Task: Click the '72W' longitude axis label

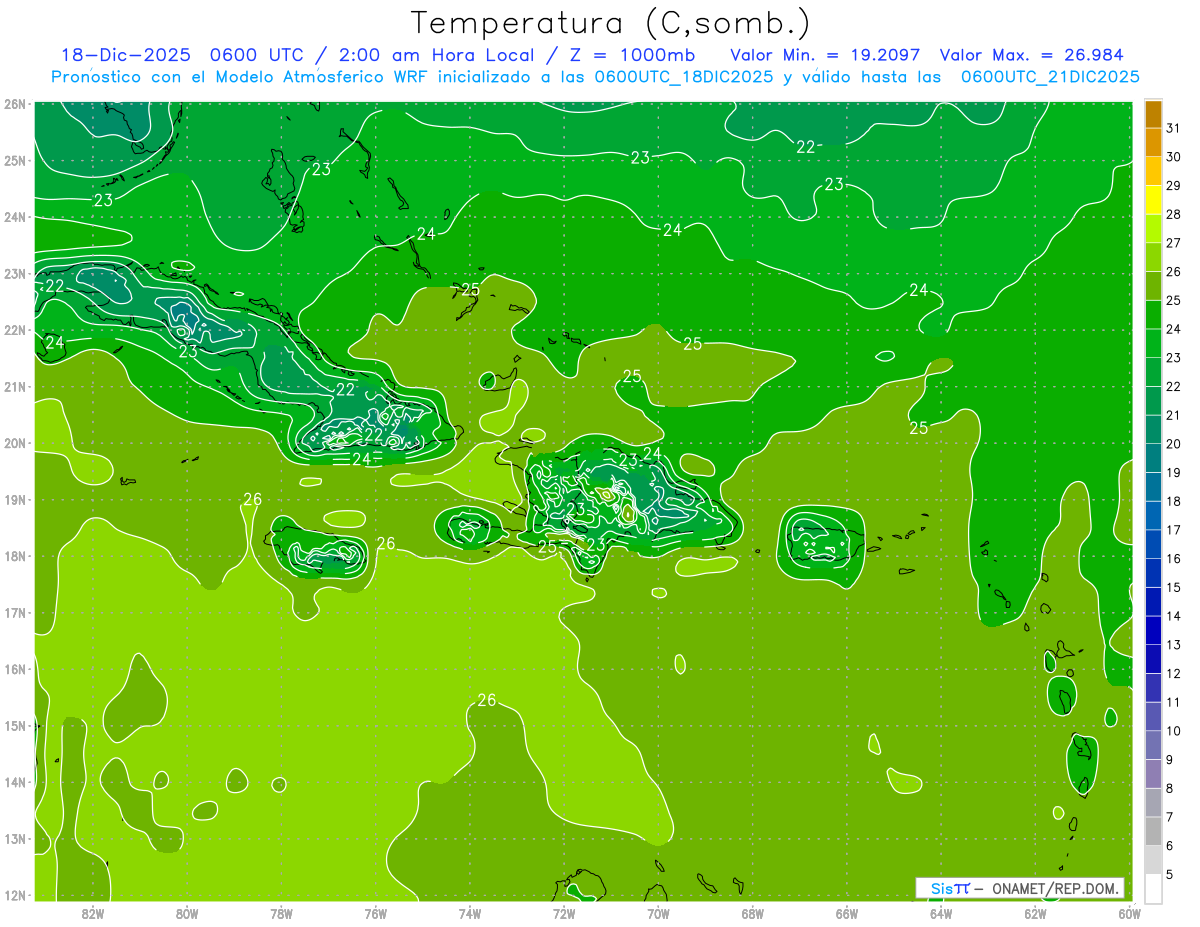Action: pos(564,913)
